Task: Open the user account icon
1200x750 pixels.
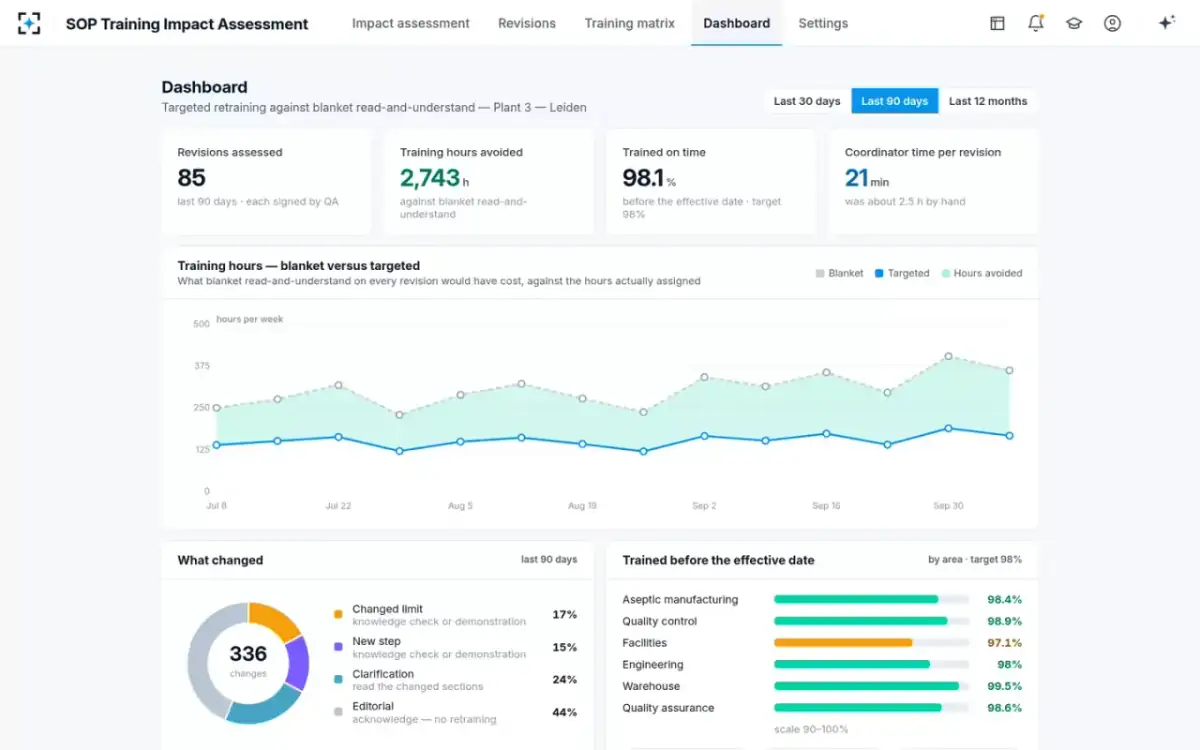Action: [x=1112, y=23]
